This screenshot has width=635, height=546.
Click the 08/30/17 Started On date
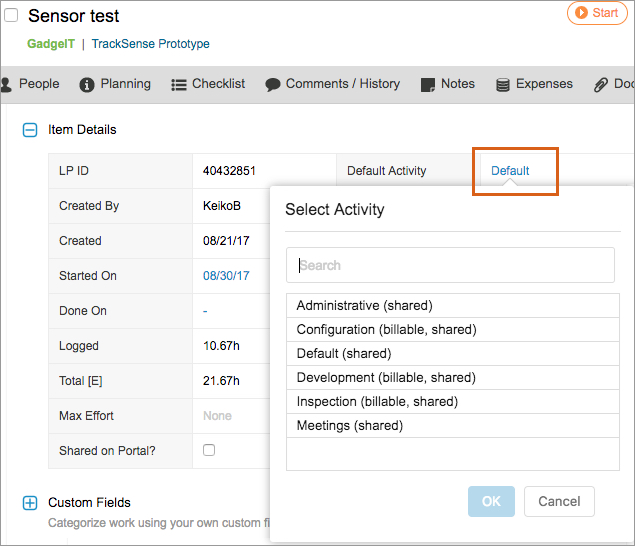point(226,276)
